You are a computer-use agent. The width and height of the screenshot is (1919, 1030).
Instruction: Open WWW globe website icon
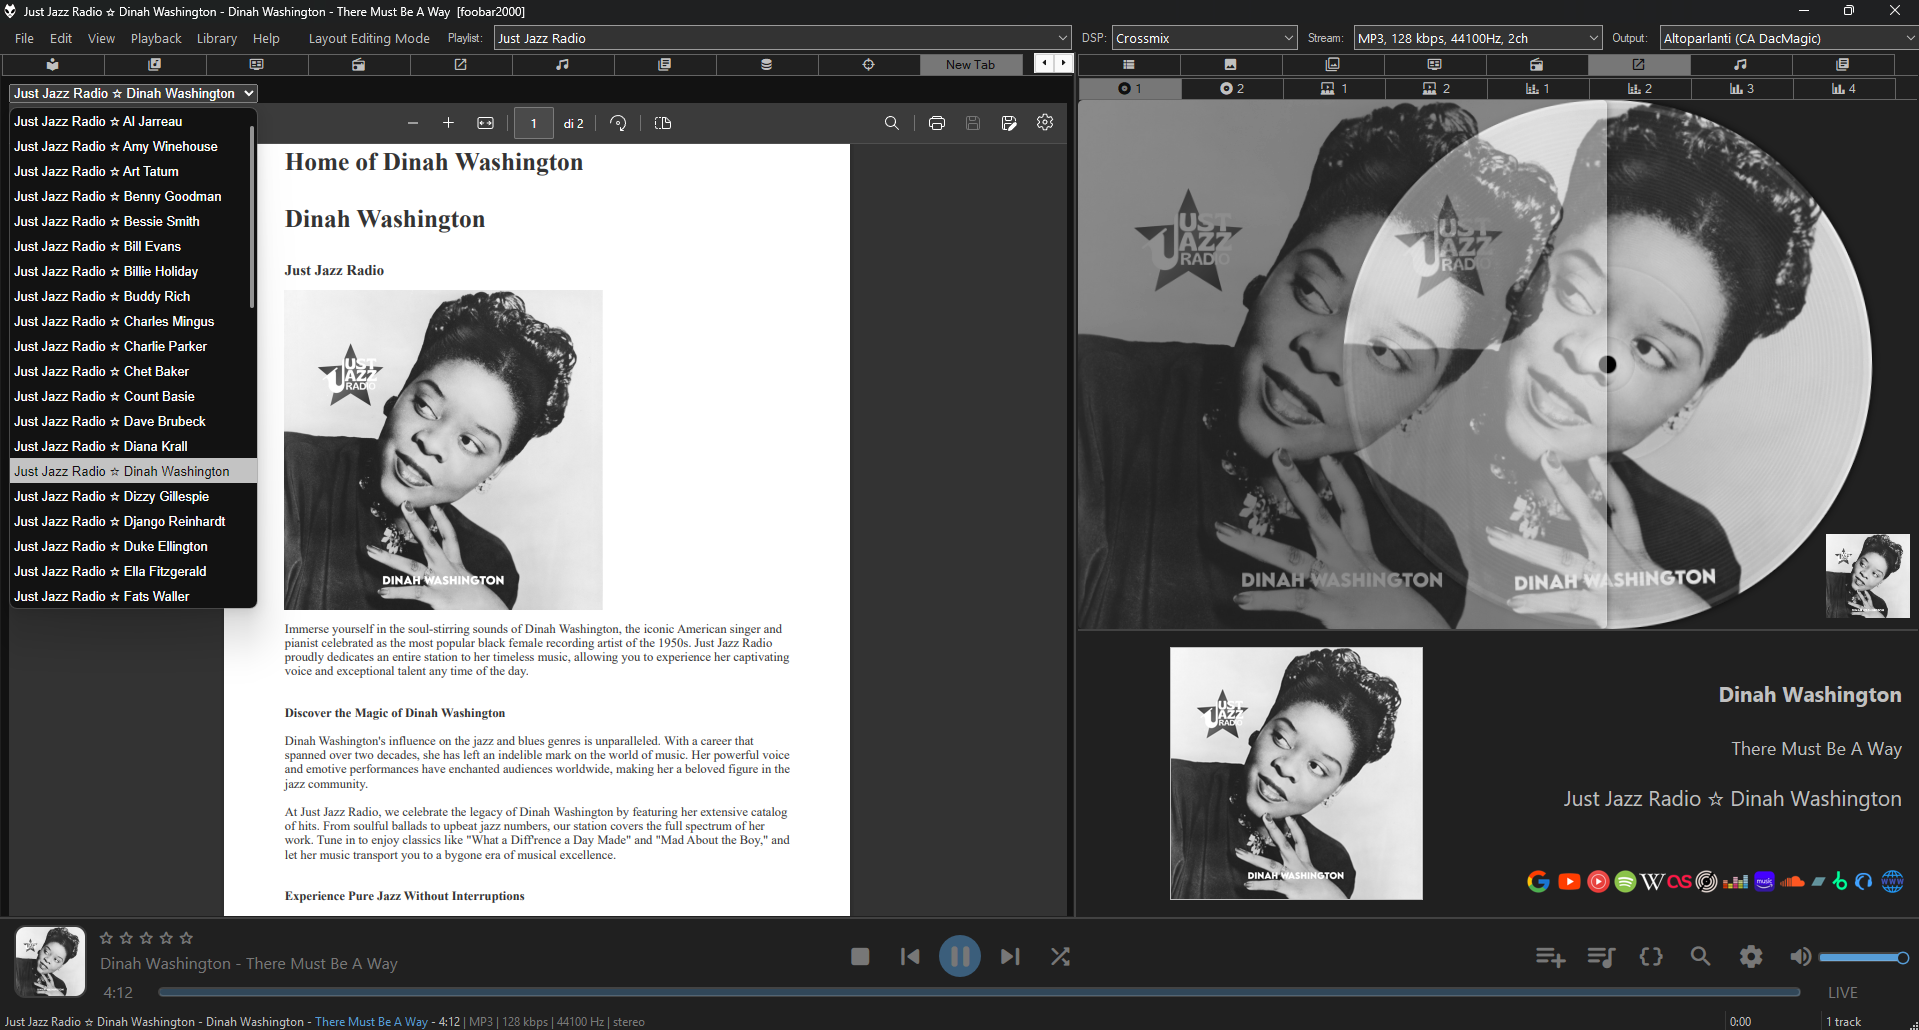[x=1892, y=881]
